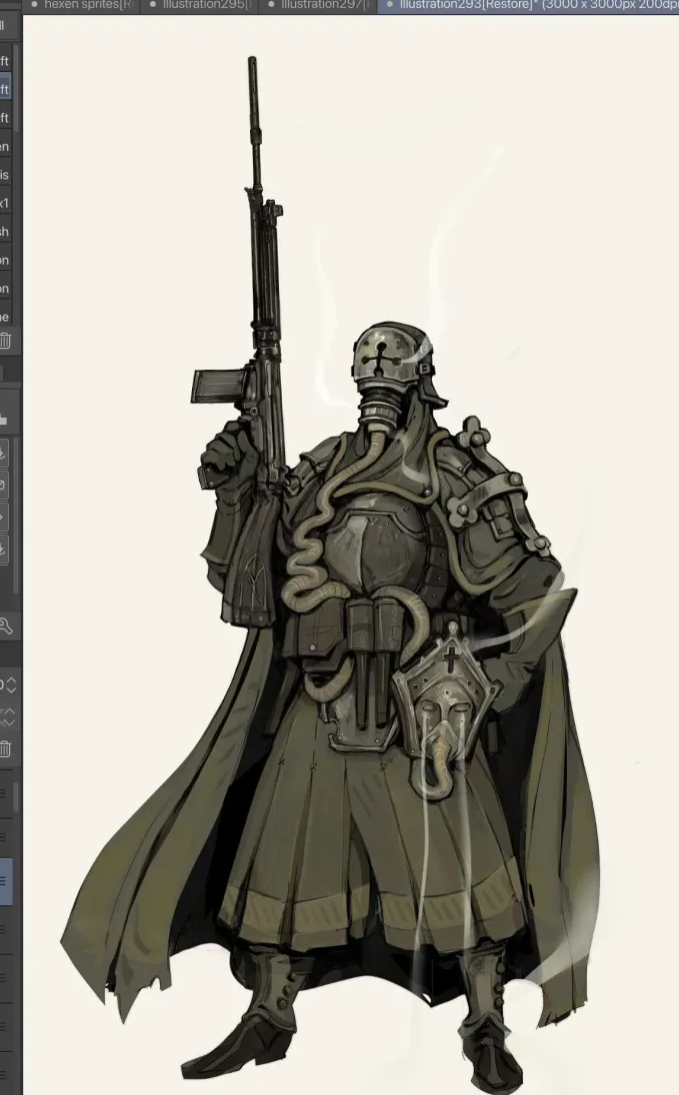The image size is (679, 1095).
Task: Click the dimmed double-arrow stepper above the layer trash
Action: 8,717
